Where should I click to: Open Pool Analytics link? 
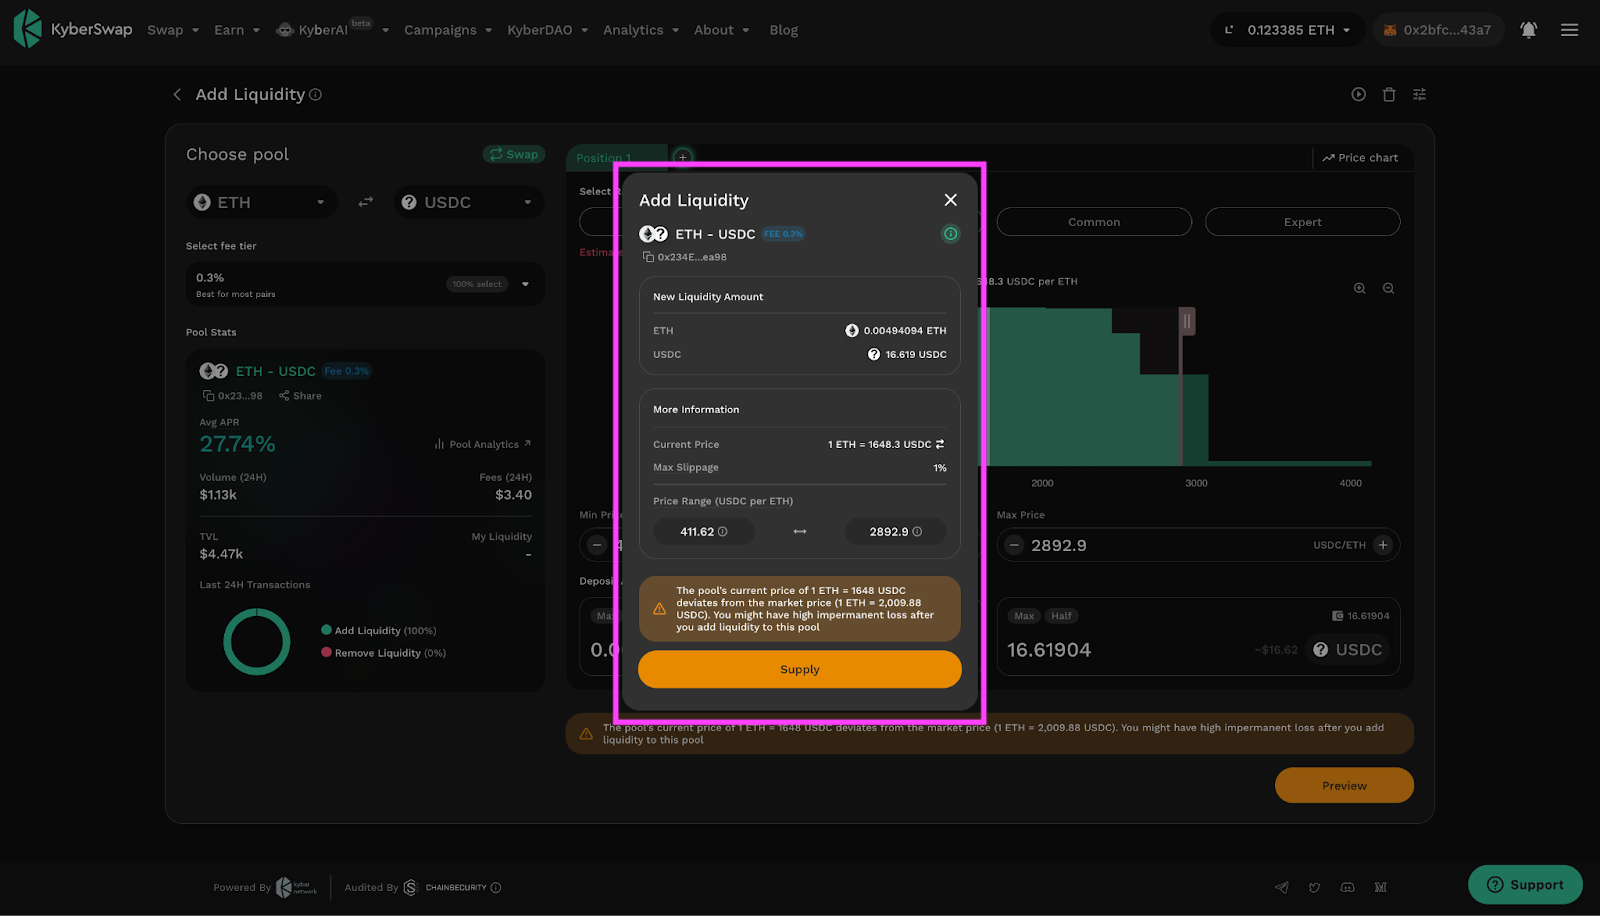483,444
